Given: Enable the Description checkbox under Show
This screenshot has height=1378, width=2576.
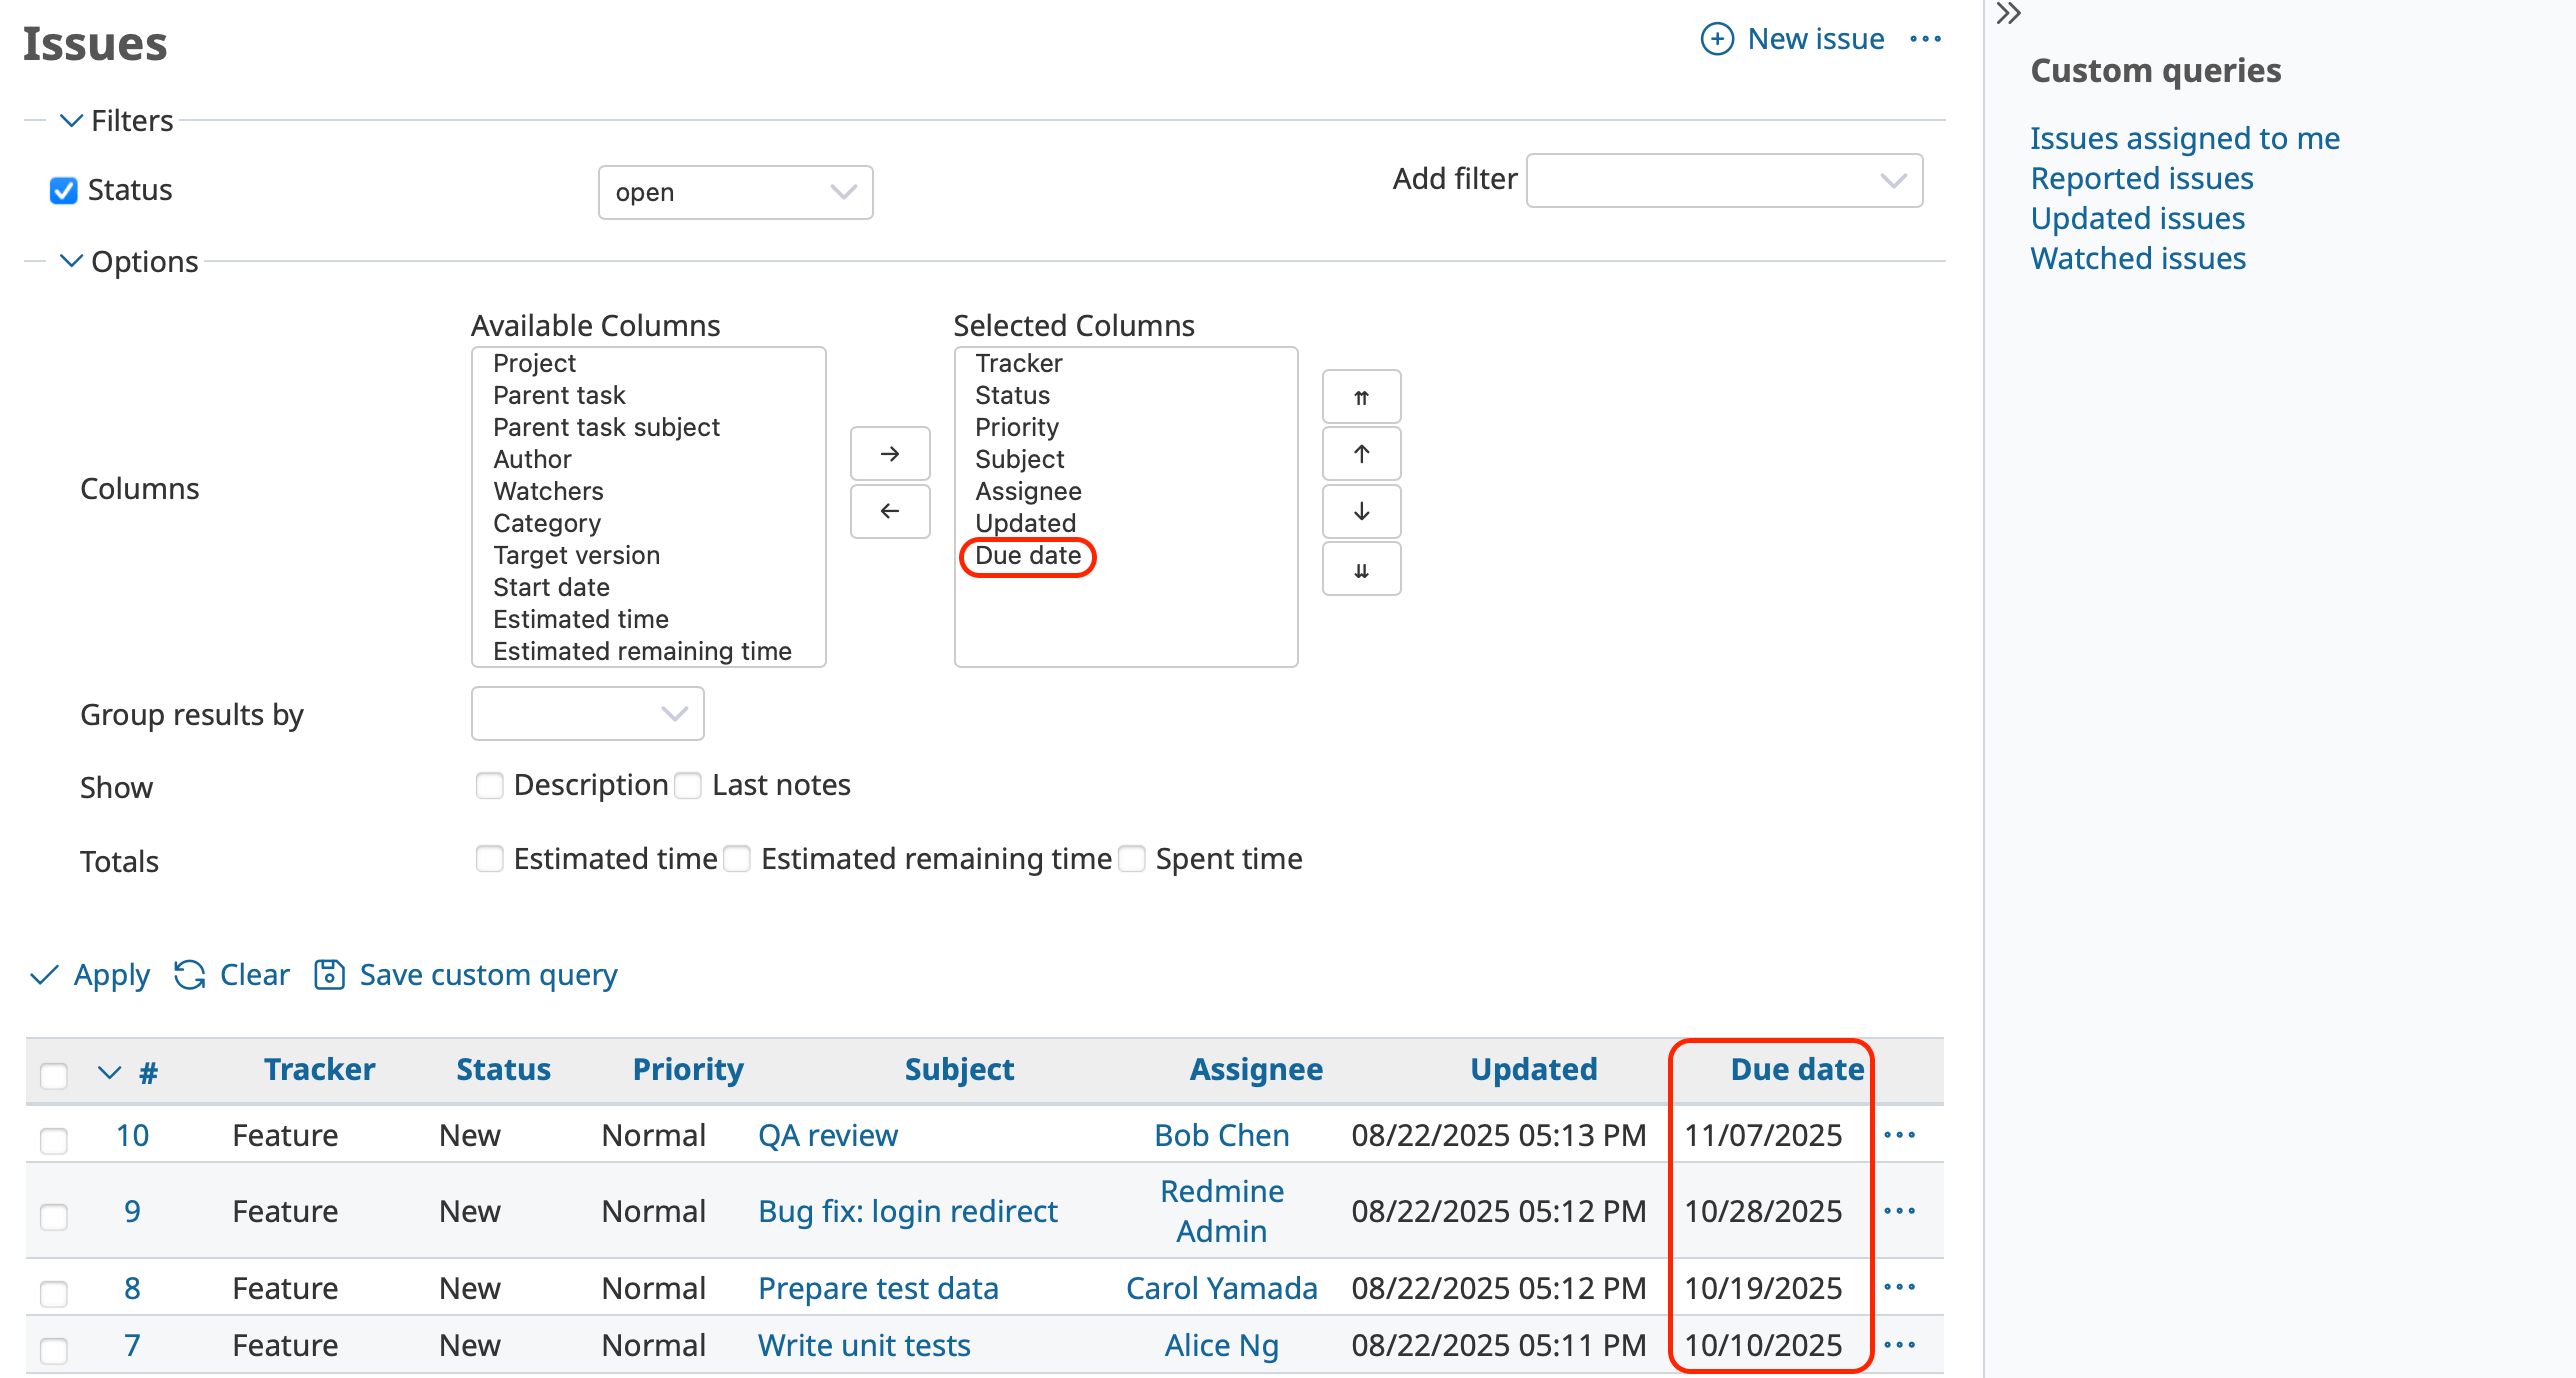Looking at the screenshot, I should point(489,786).
